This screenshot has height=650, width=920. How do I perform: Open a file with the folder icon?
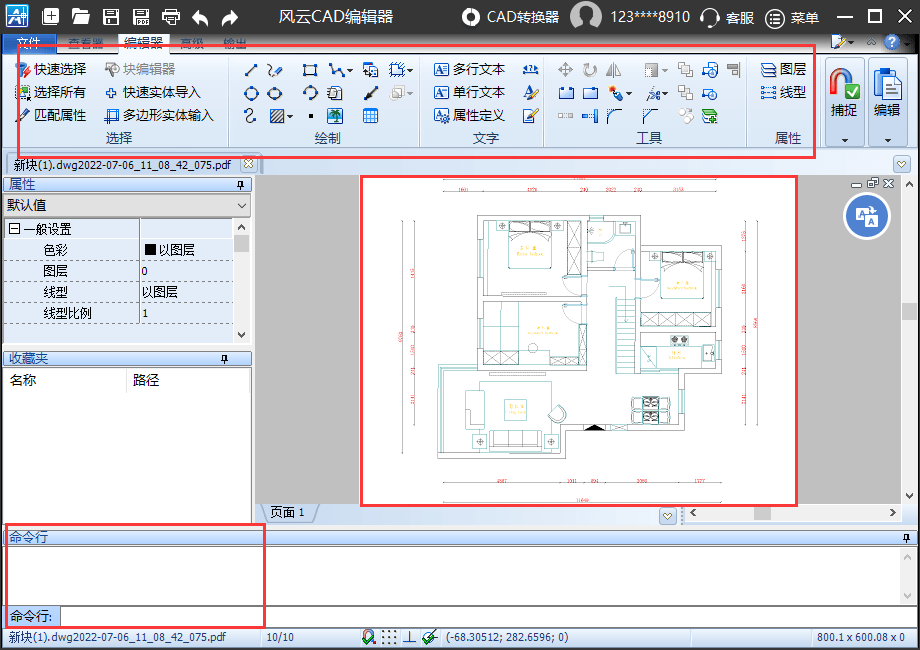pos(80,16)
